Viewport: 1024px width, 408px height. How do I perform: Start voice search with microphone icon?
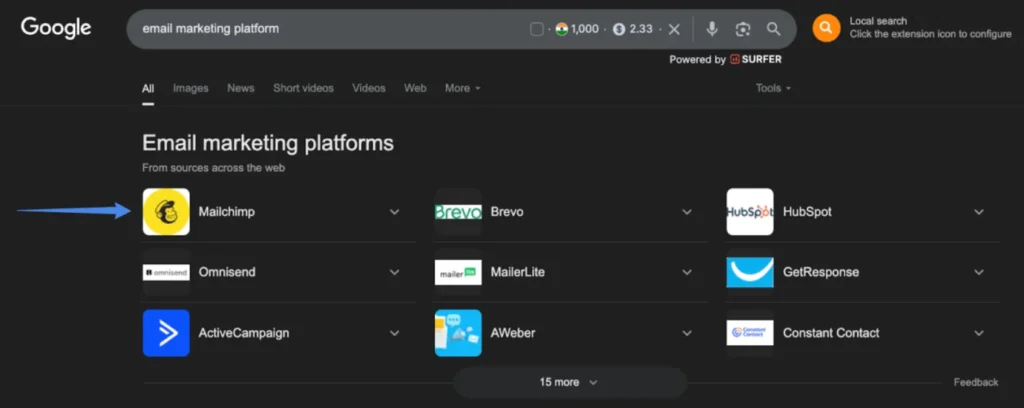click(x=712, y=29)
